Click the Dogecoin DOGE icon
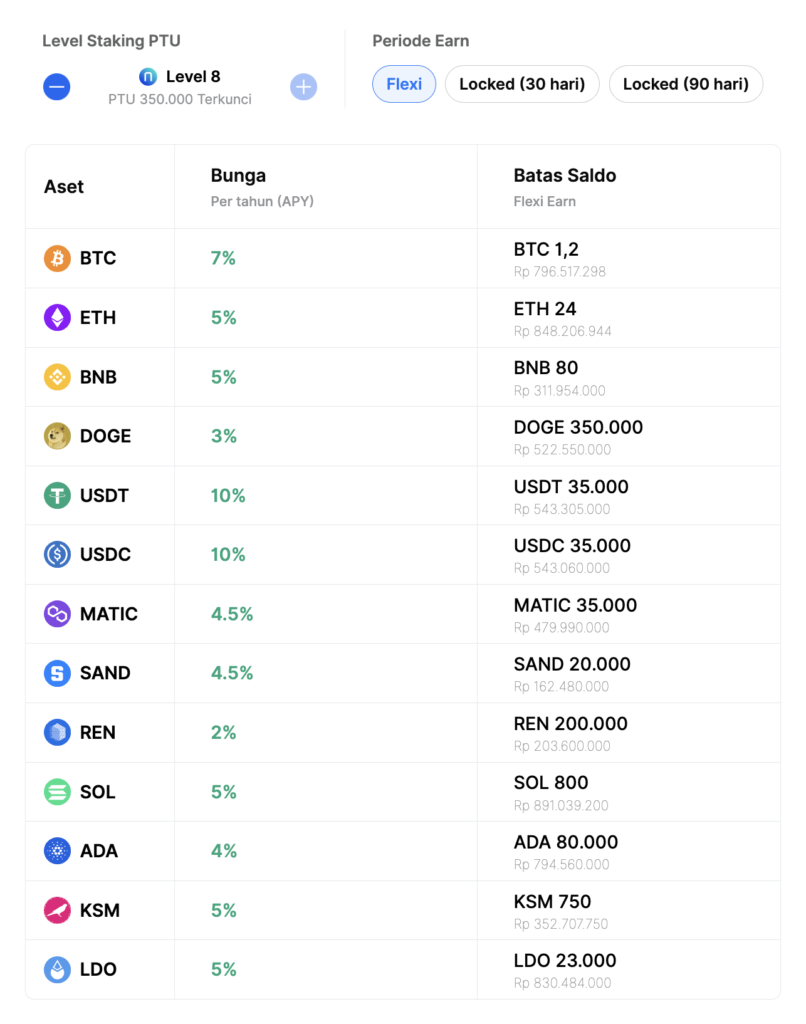This screenshot has height=1024, width=806. [57, 436]
